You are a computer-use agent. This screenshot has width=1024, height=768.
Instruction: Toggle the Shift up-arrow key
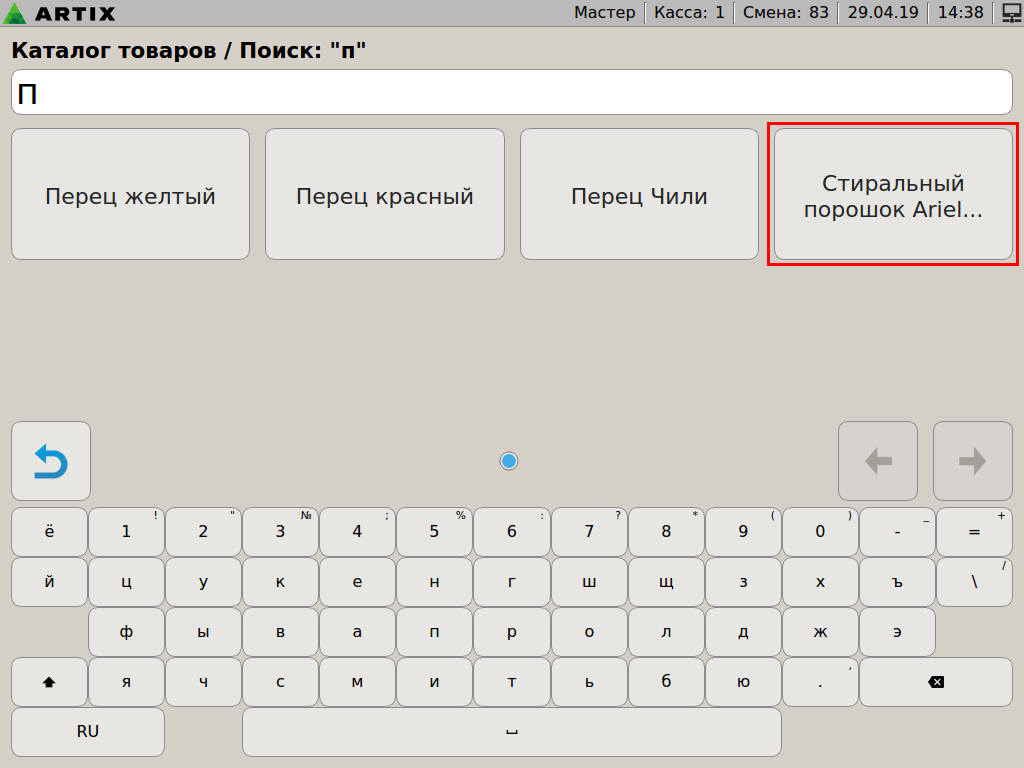coord(49,682)
